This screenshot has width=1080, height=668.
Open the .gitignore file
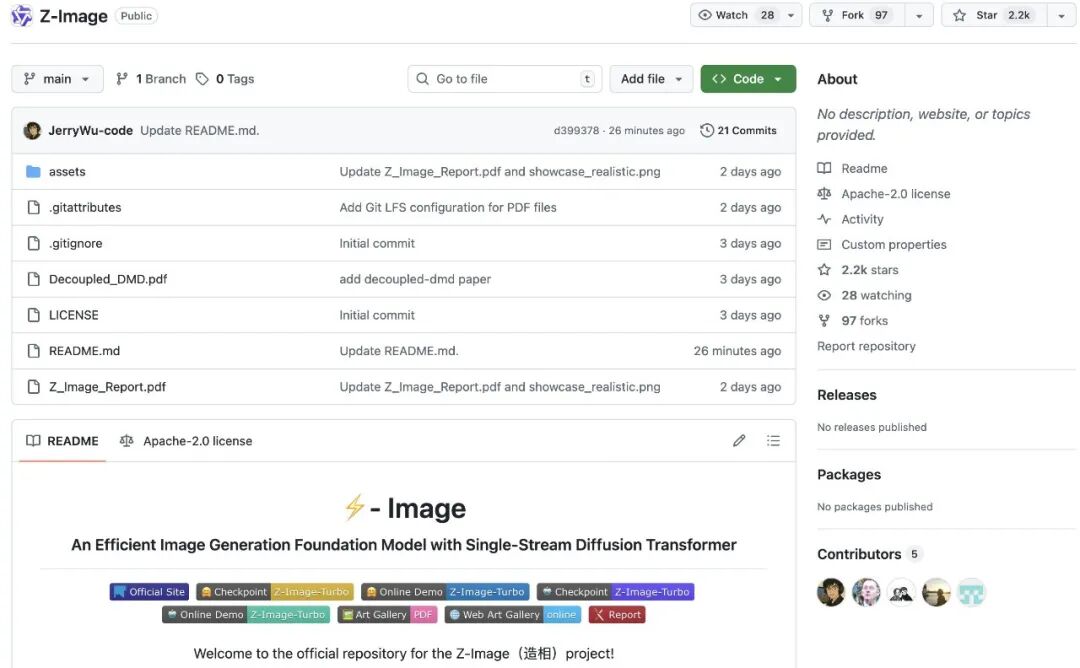coord(76,243)
